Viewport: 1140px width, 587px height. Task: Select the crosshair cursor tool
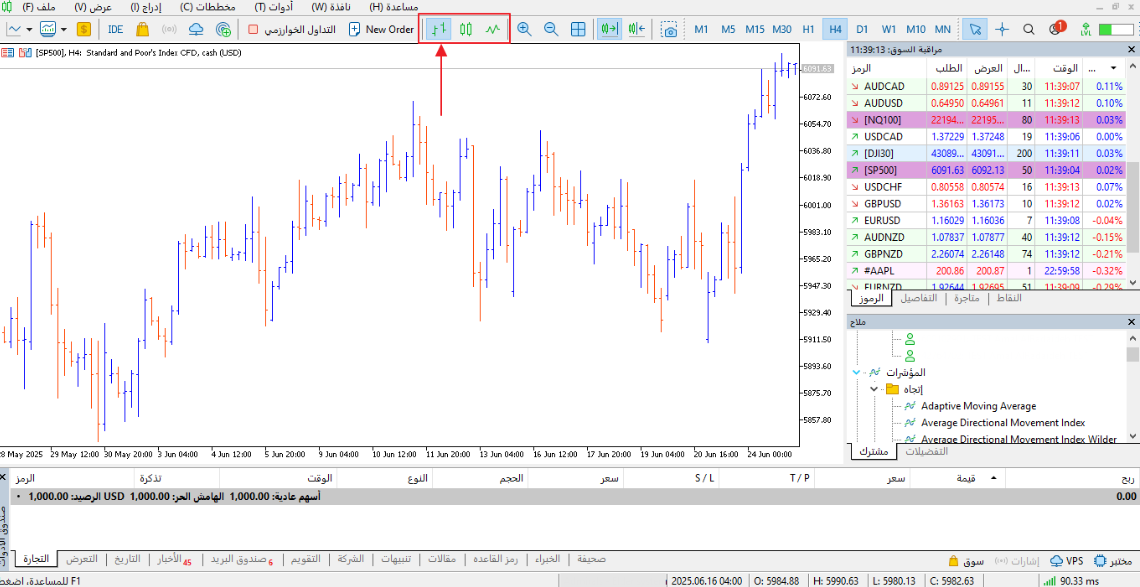1002,29
